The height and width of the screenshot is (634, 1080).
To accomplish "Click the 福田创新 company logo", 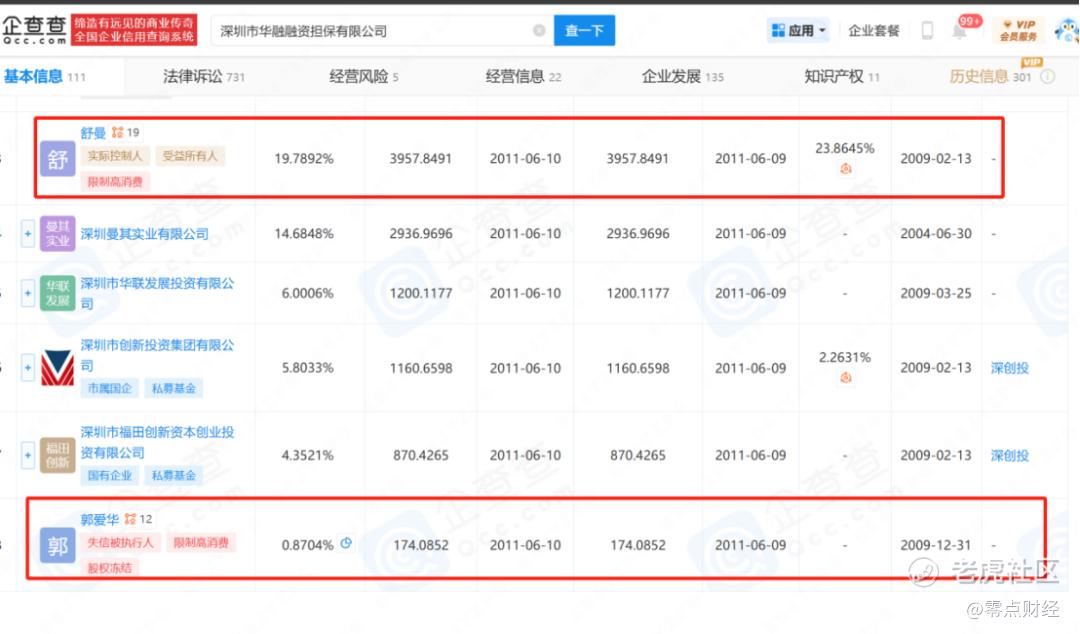I will pos(57,455).
